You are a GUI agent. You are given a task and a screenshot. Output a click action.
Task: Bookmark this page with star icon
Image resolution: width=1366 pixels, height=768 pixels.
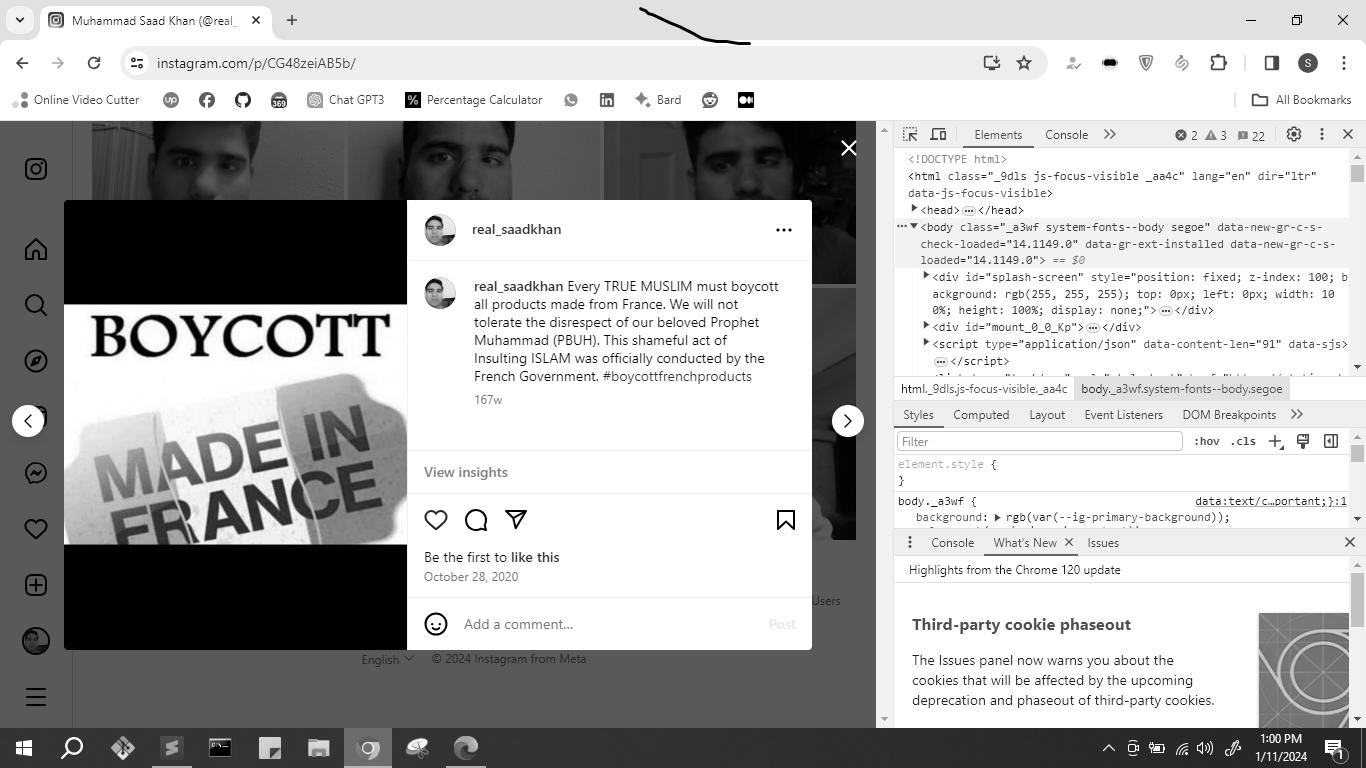[x=1024, y=63]
